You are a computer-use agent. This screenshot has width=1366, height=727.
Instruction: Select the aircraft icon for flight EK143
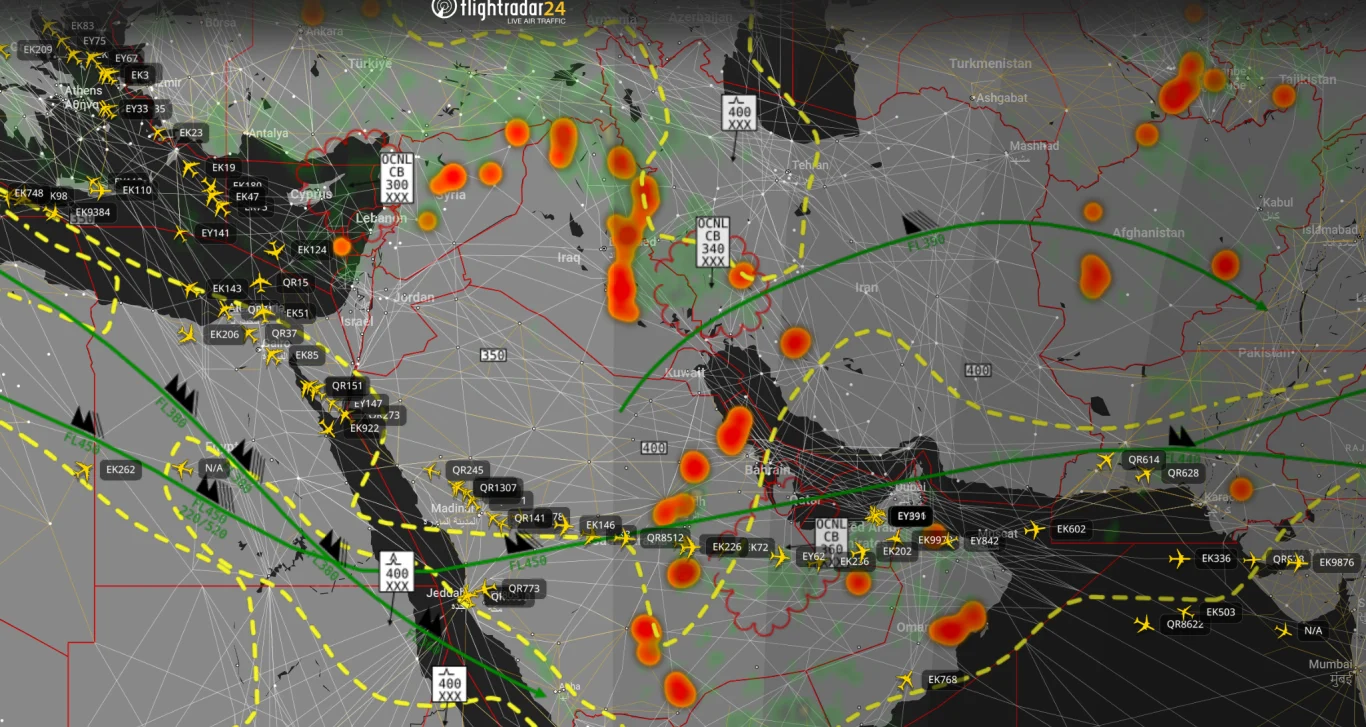[x=192, y=288]
